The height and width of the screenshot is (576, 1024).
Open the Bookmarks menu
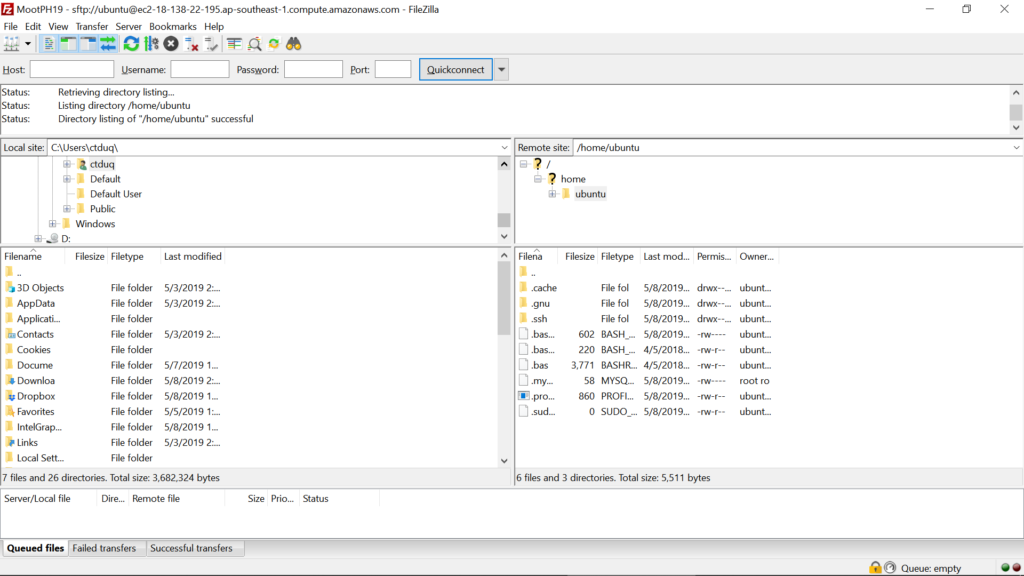pyautogui.click(x=172, y=27)
